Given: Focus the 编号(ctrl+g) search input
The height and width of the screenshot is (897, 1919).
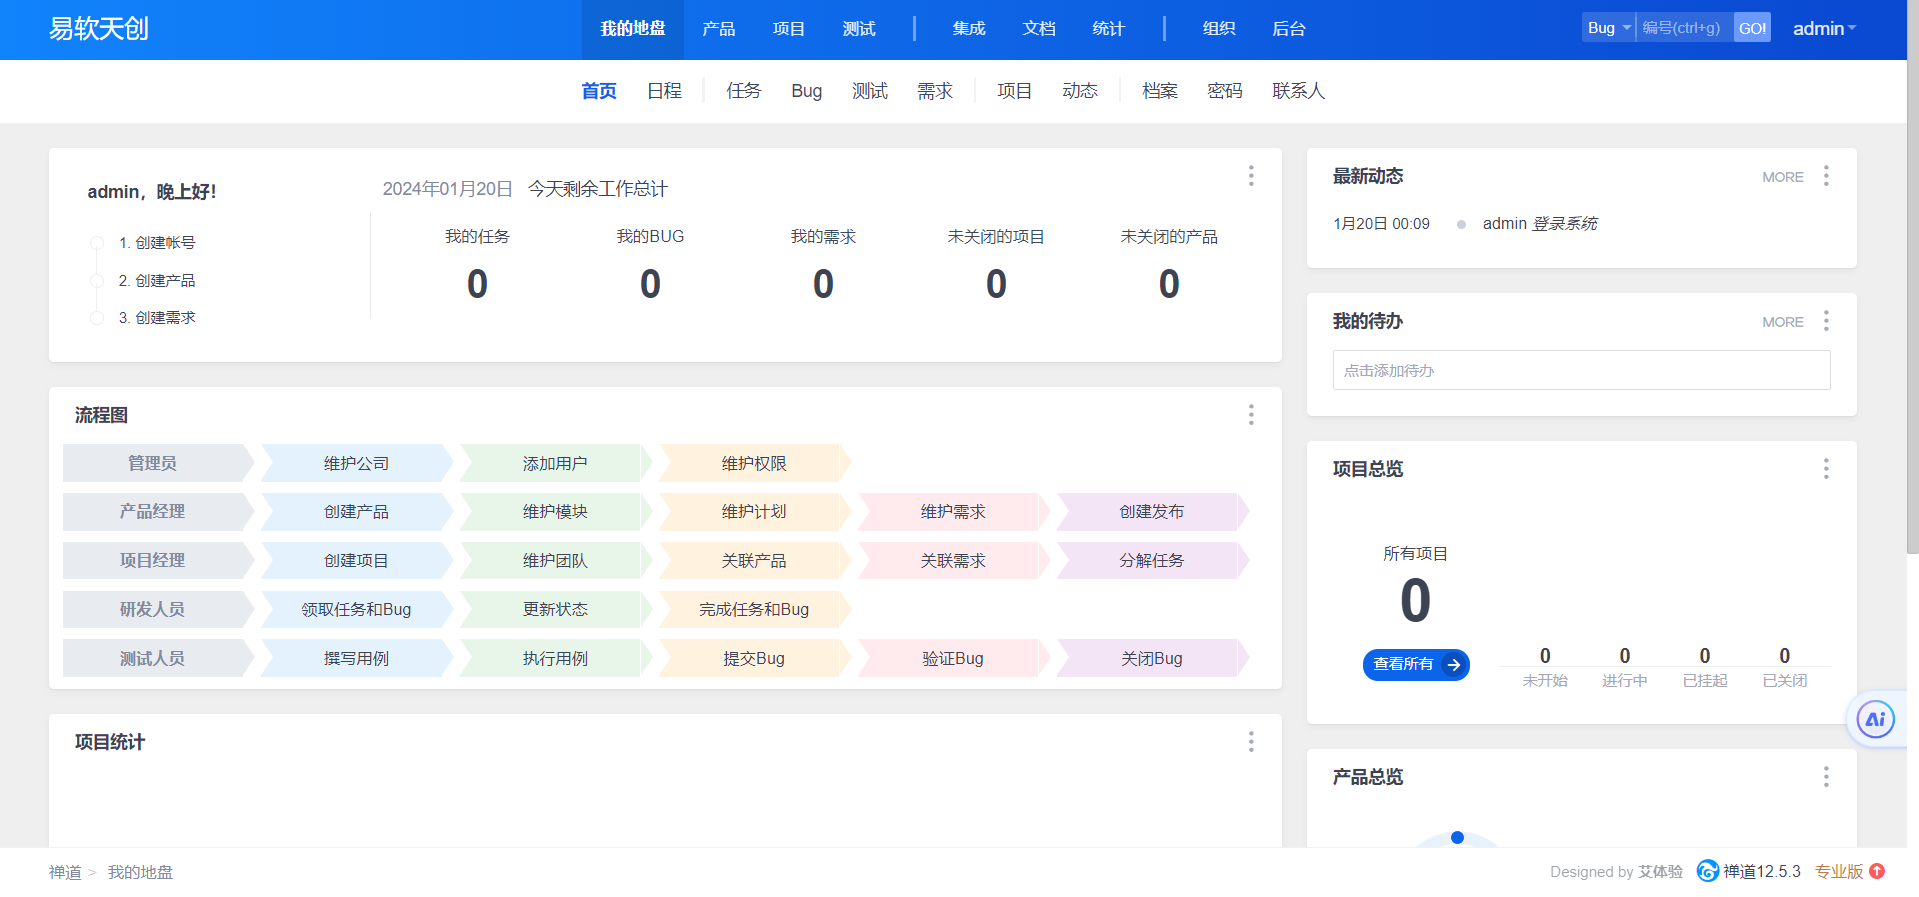Looking at the screenshot, I should [x=1684, y=28].
